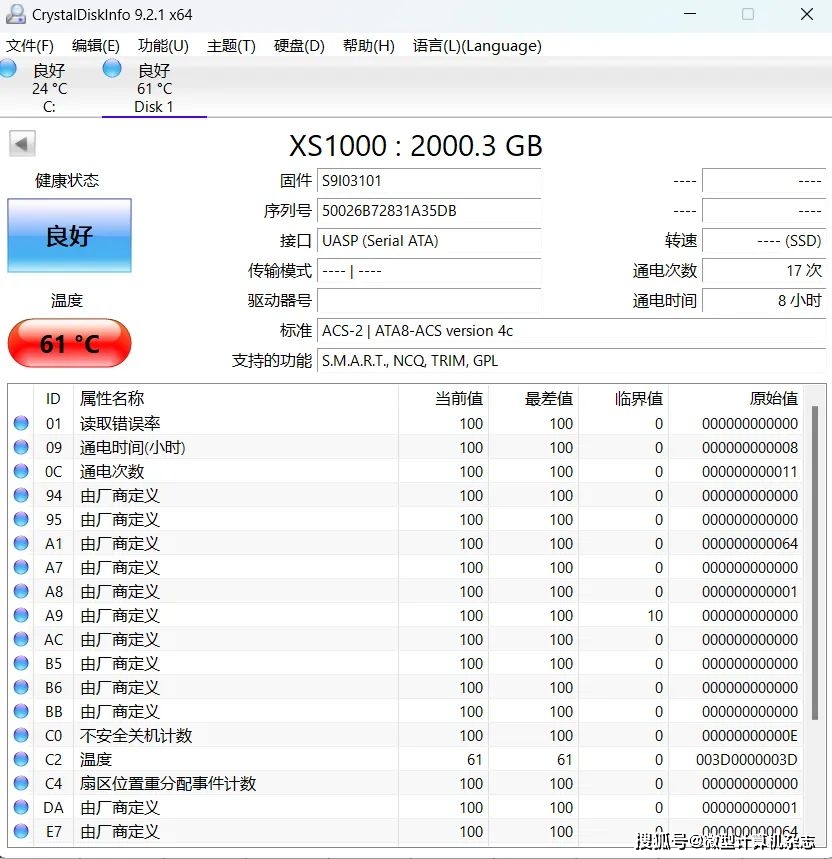The width and height of the screenshot is (832, 859).
Task: Click status icon for C2 温度 row
Action: pos(21,760)
